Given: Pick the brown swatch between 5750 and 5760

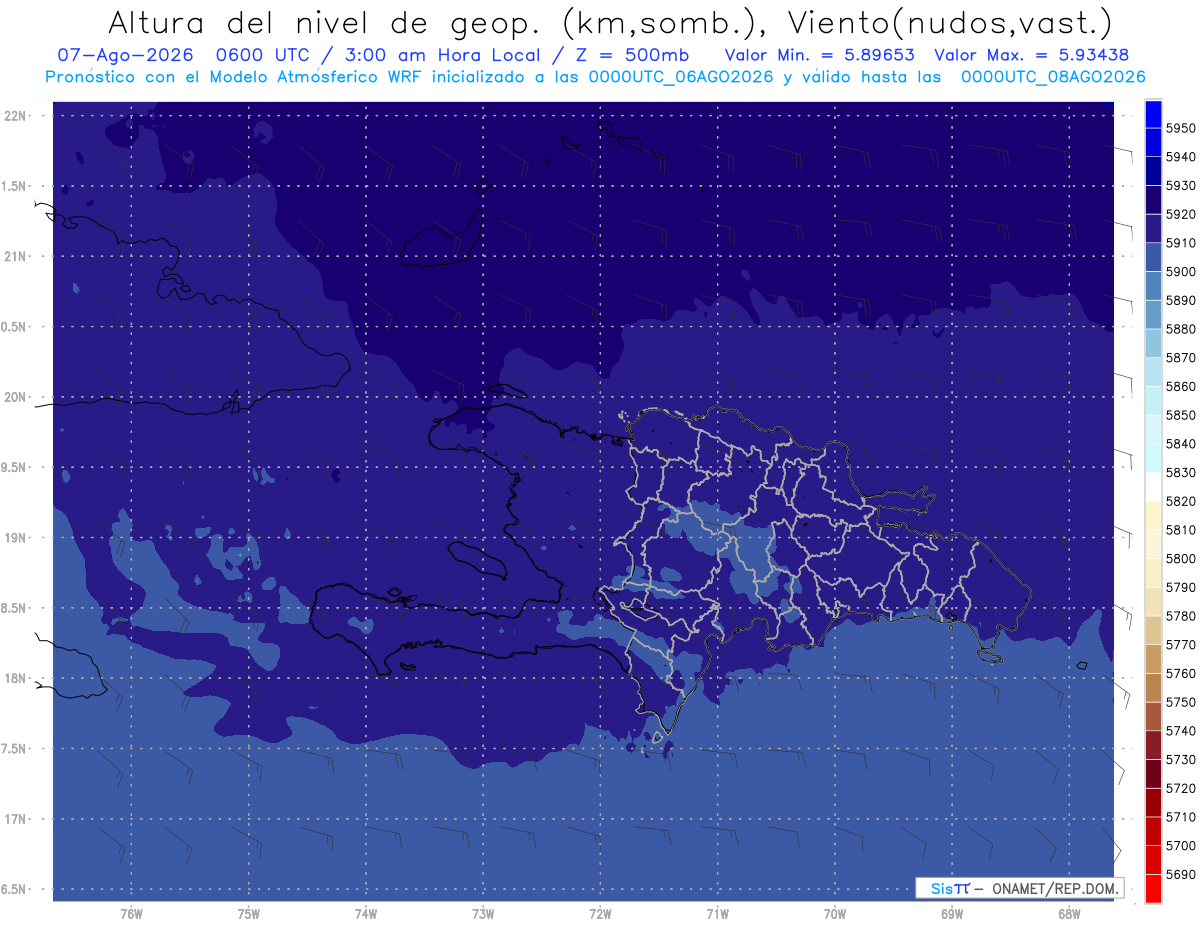Looking at the screenshot, I should click(x=1152, y=687).
